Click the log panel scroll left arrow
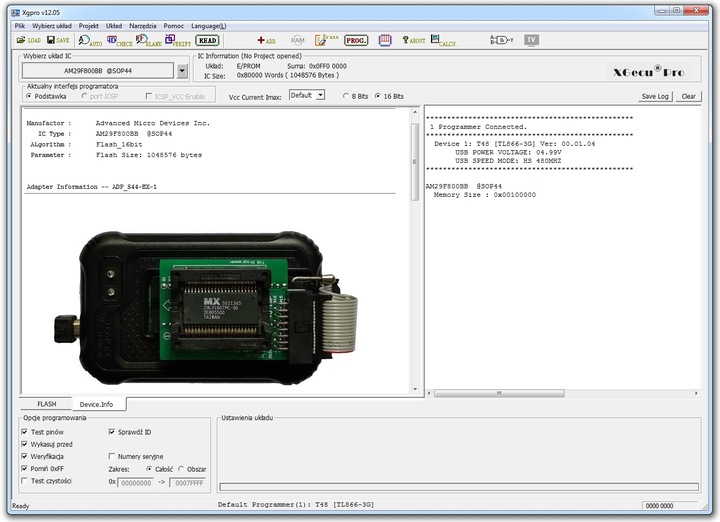This screenshot has width=720, height=522. pos(429,393)
